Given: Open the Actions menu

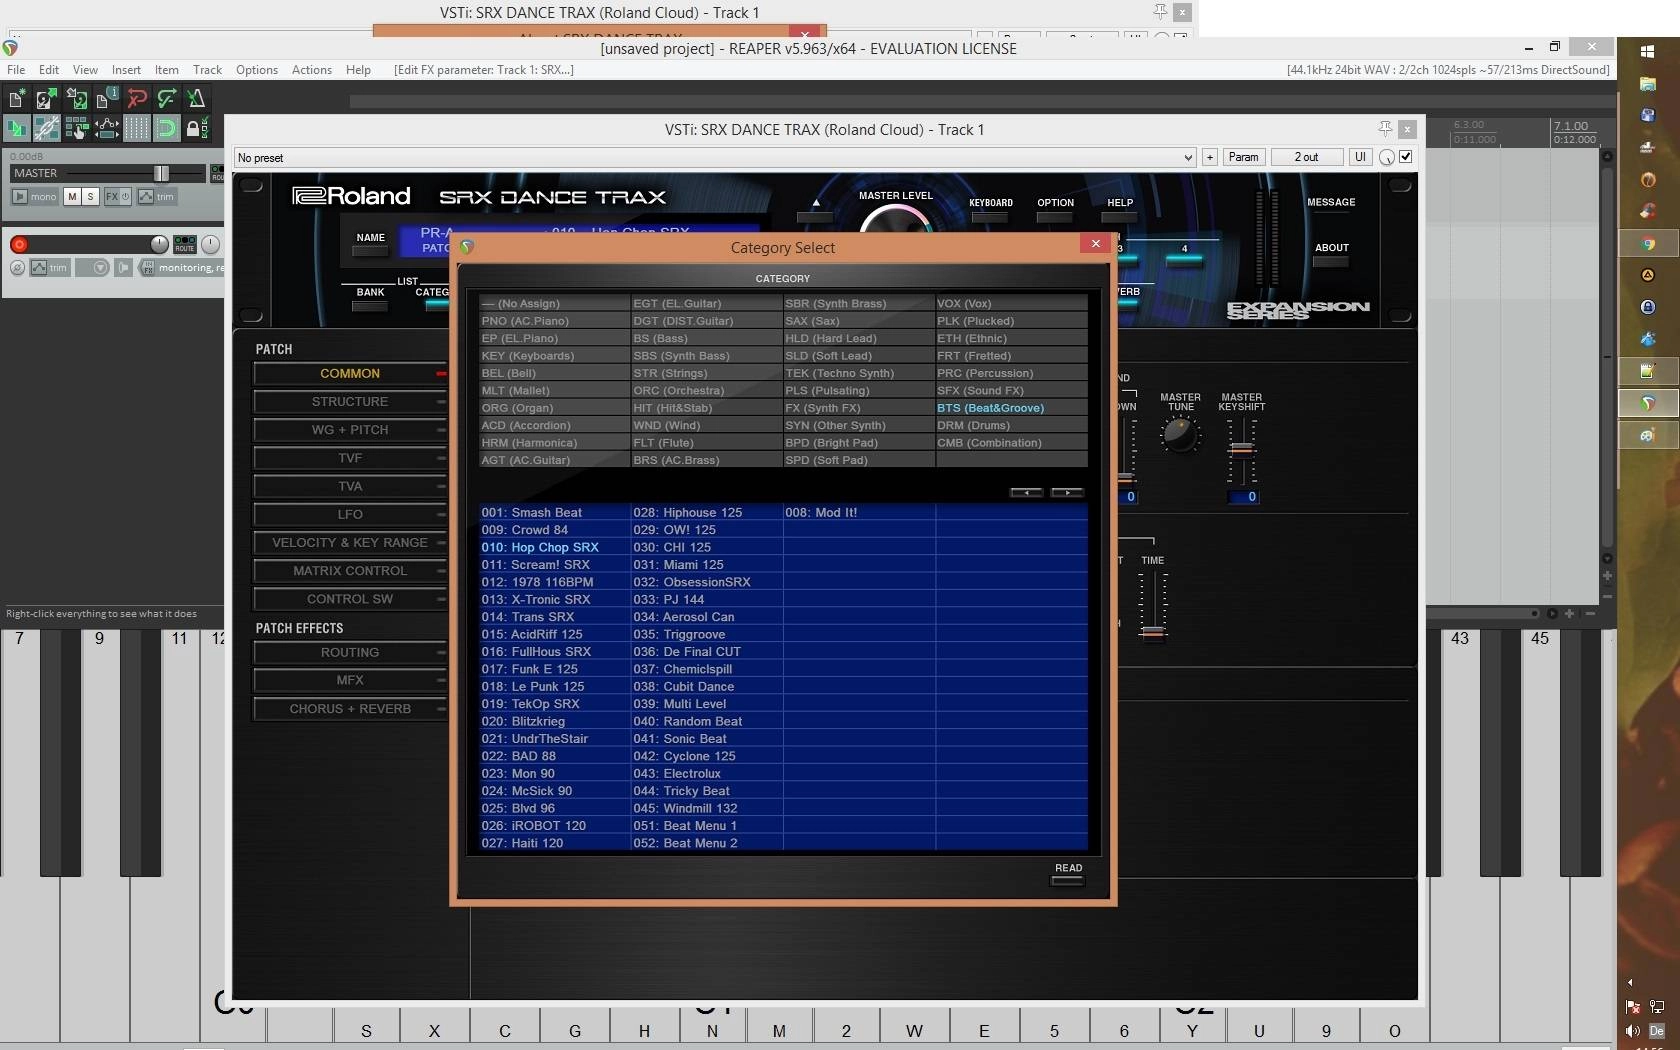Looking at the screenshot, I should point(312,70).
